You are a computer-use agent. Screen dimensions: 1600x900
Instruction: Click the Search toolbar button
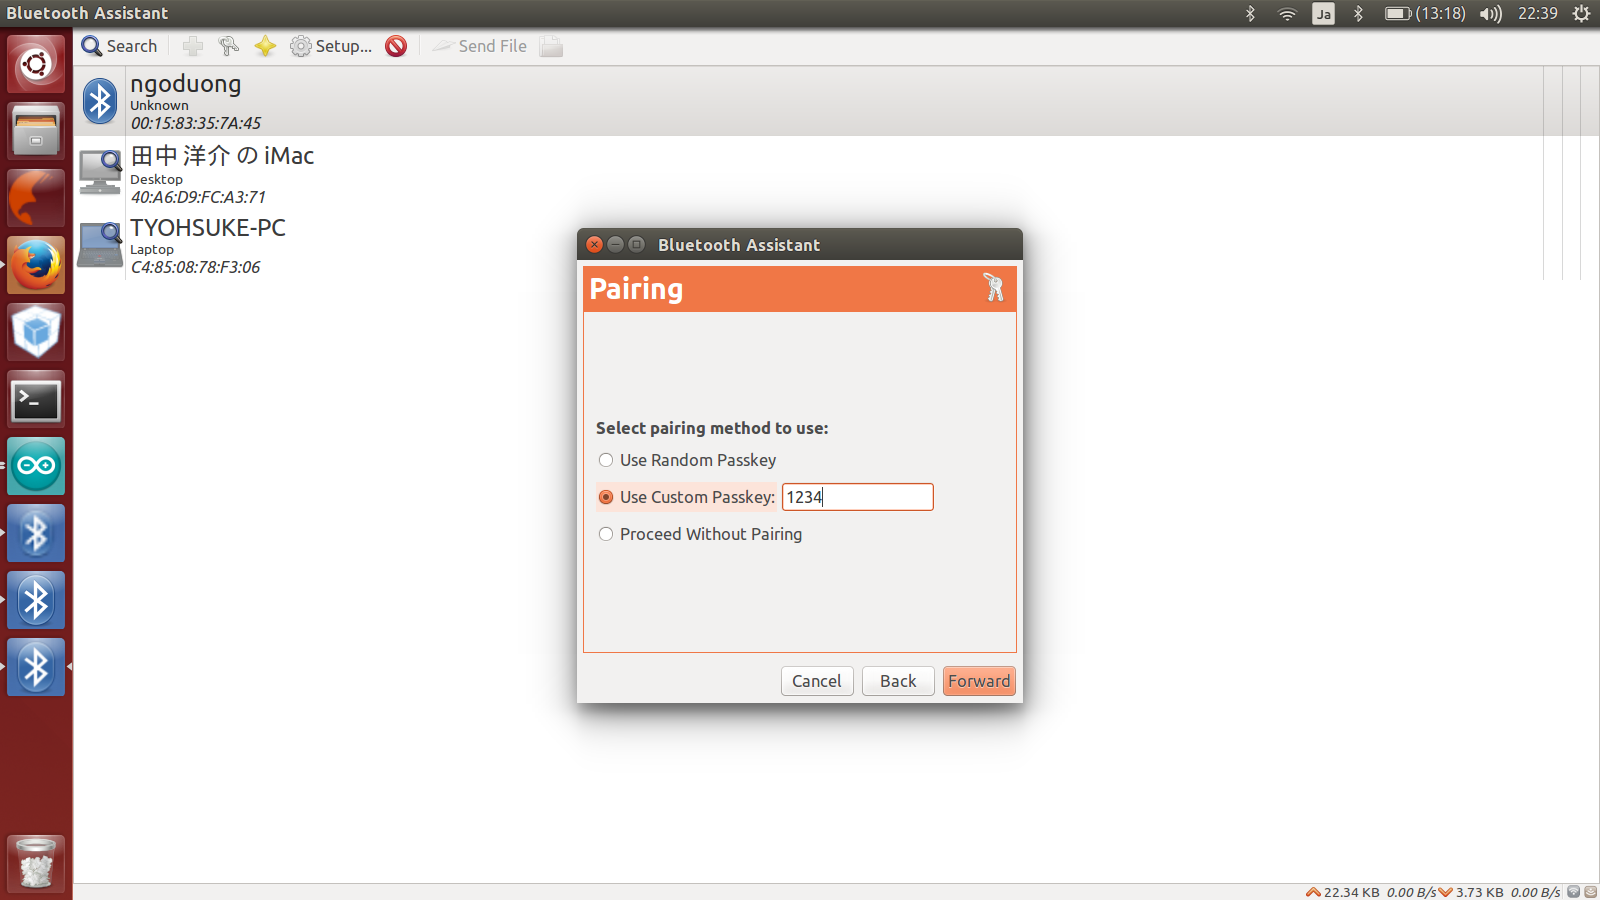point(119,46)
